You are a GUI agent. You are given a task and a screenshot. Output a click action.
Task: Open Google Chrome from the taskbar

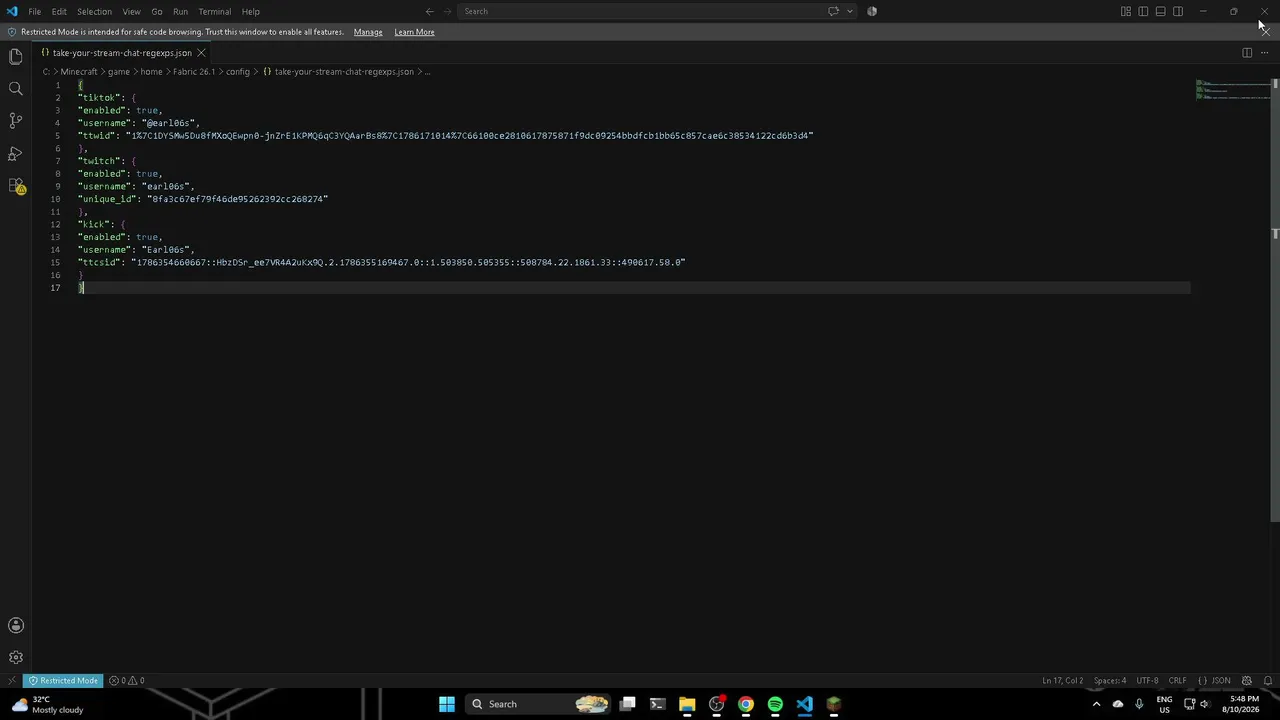(x=746, y=704)
